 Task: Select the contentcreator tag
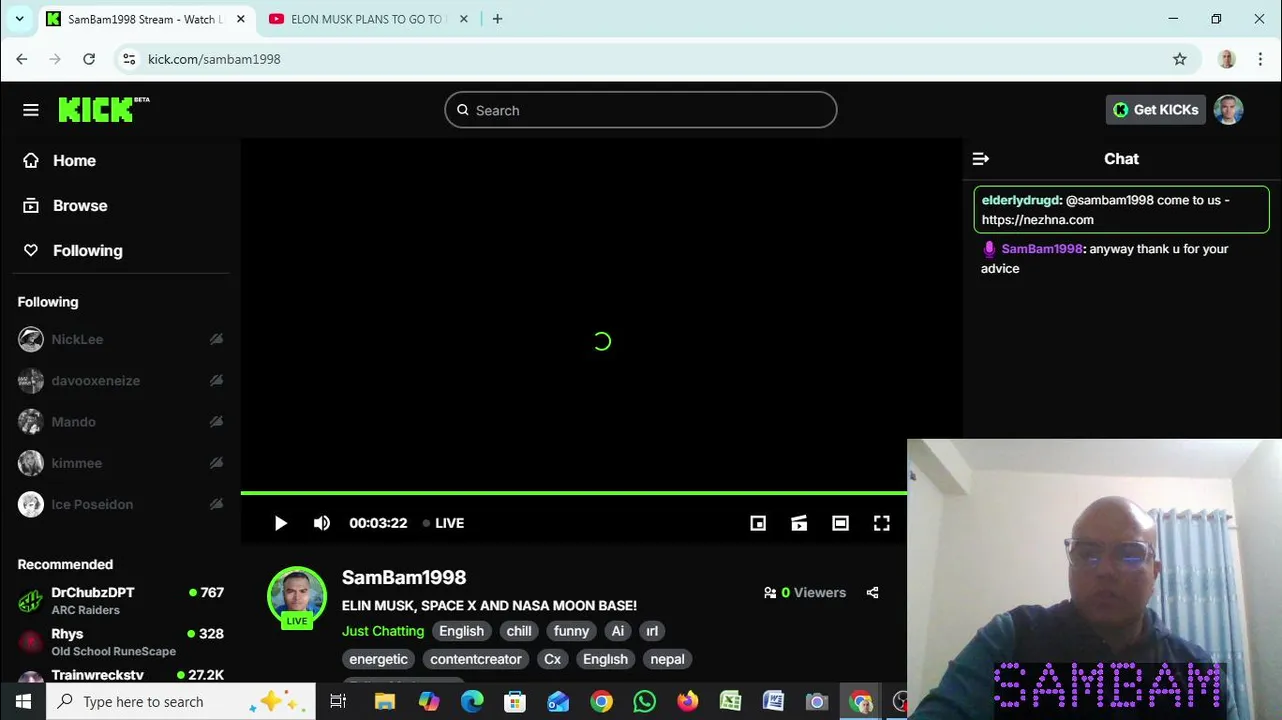(476, 659)
